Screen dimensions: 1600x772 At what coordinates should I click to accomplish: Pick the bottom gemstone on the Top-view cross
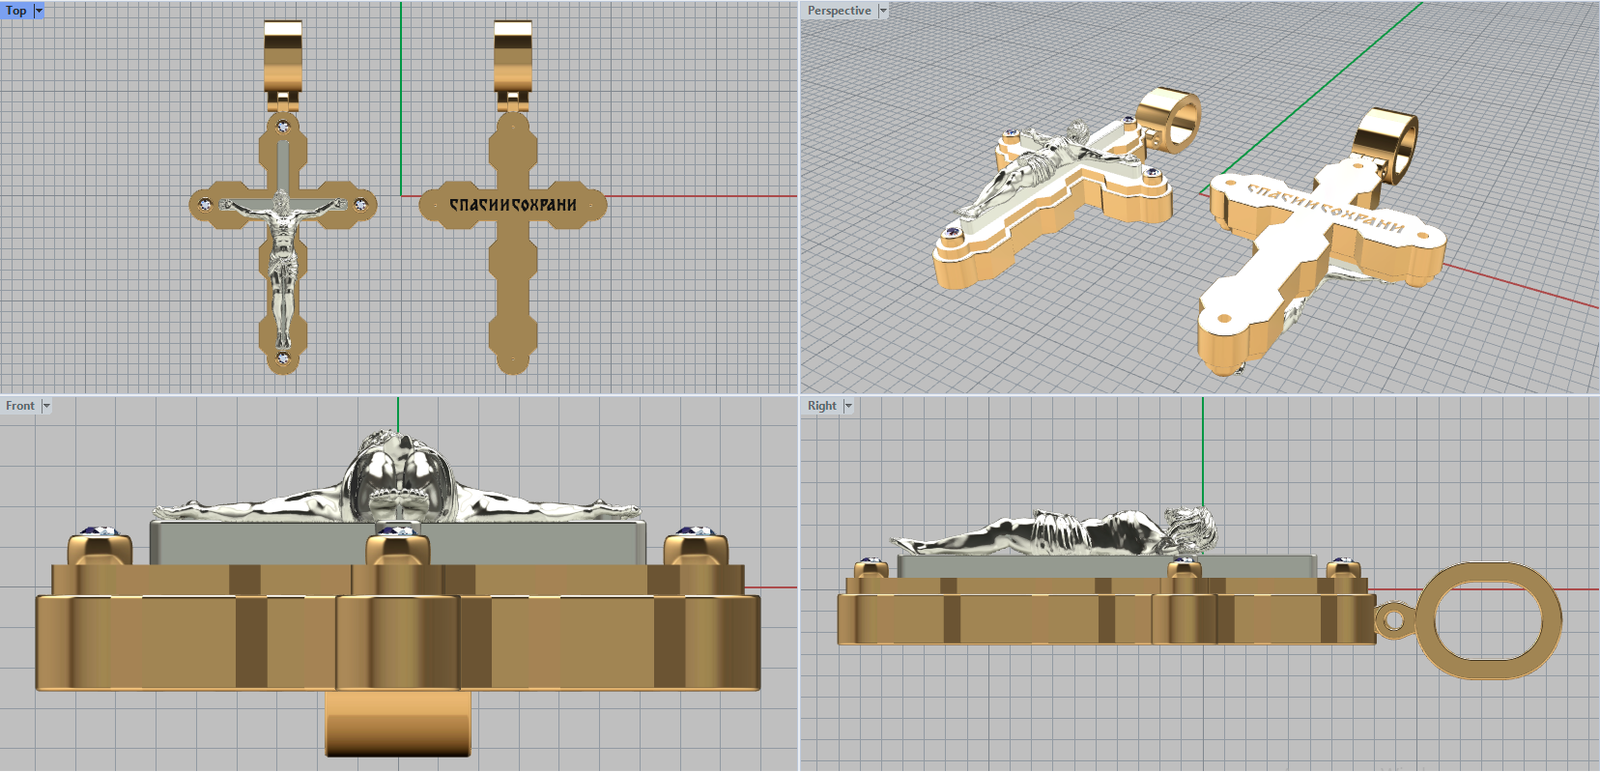pyautogui.click(x=283, y=357)
